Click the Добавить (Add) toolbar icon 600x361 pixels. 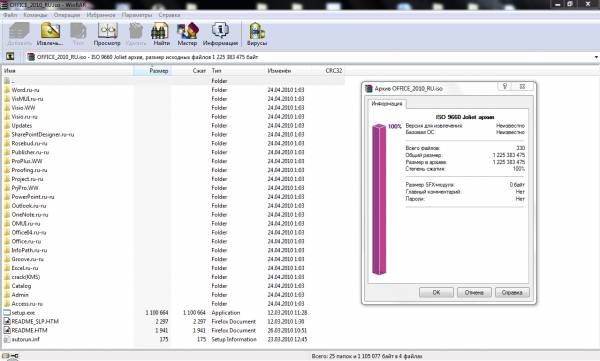pos(20,34)
